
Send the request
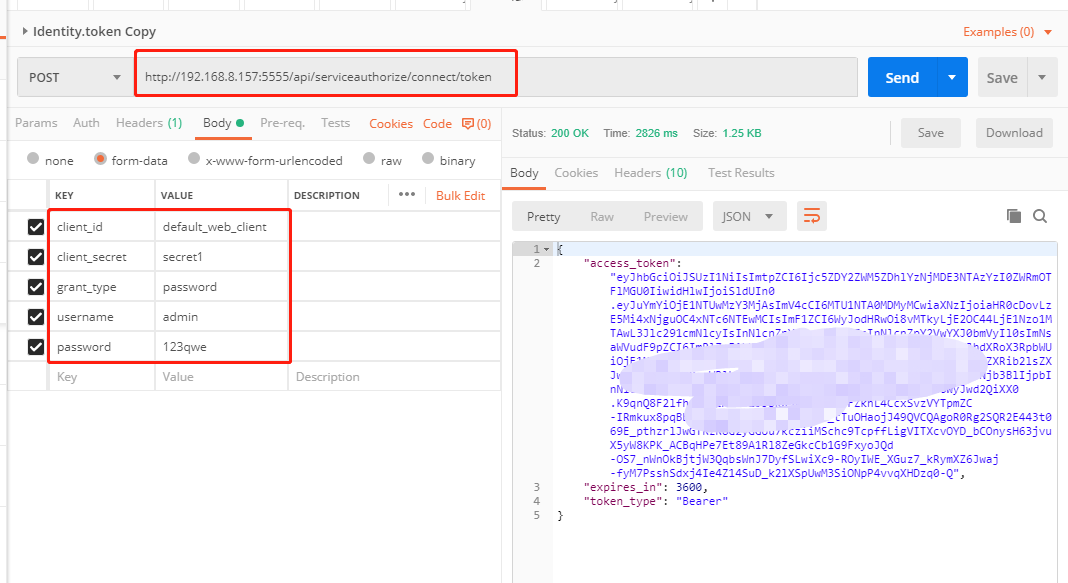[902, 78]
